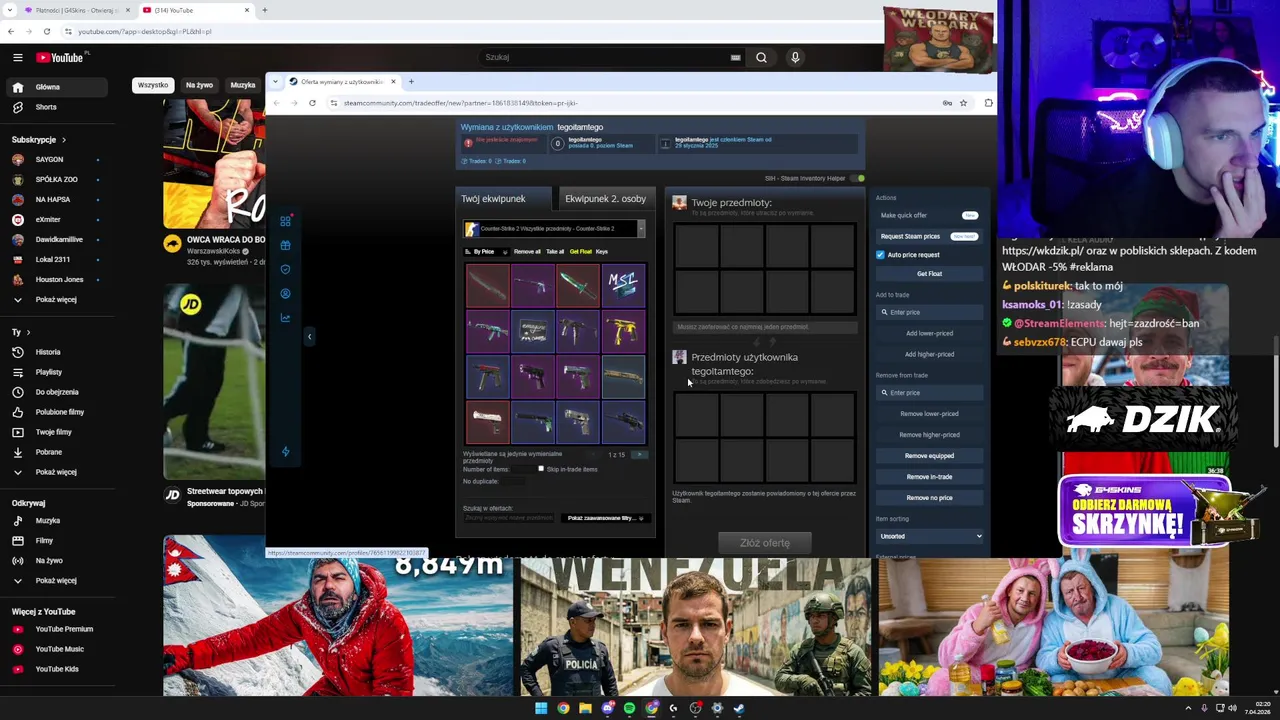This screenshot has width=1280, height=720.
Task: Click the SIH user profile icon in side panel
Action: [x=285, y=293]
